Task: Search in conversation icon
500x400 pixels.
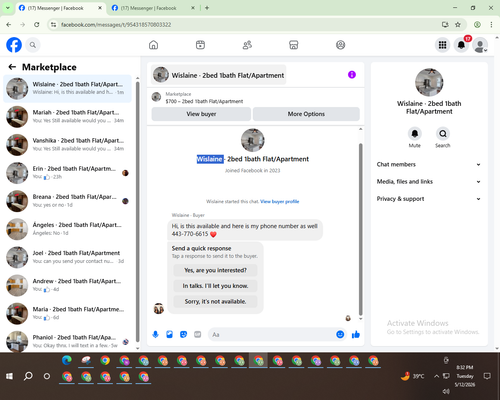Action: [443, 134]
